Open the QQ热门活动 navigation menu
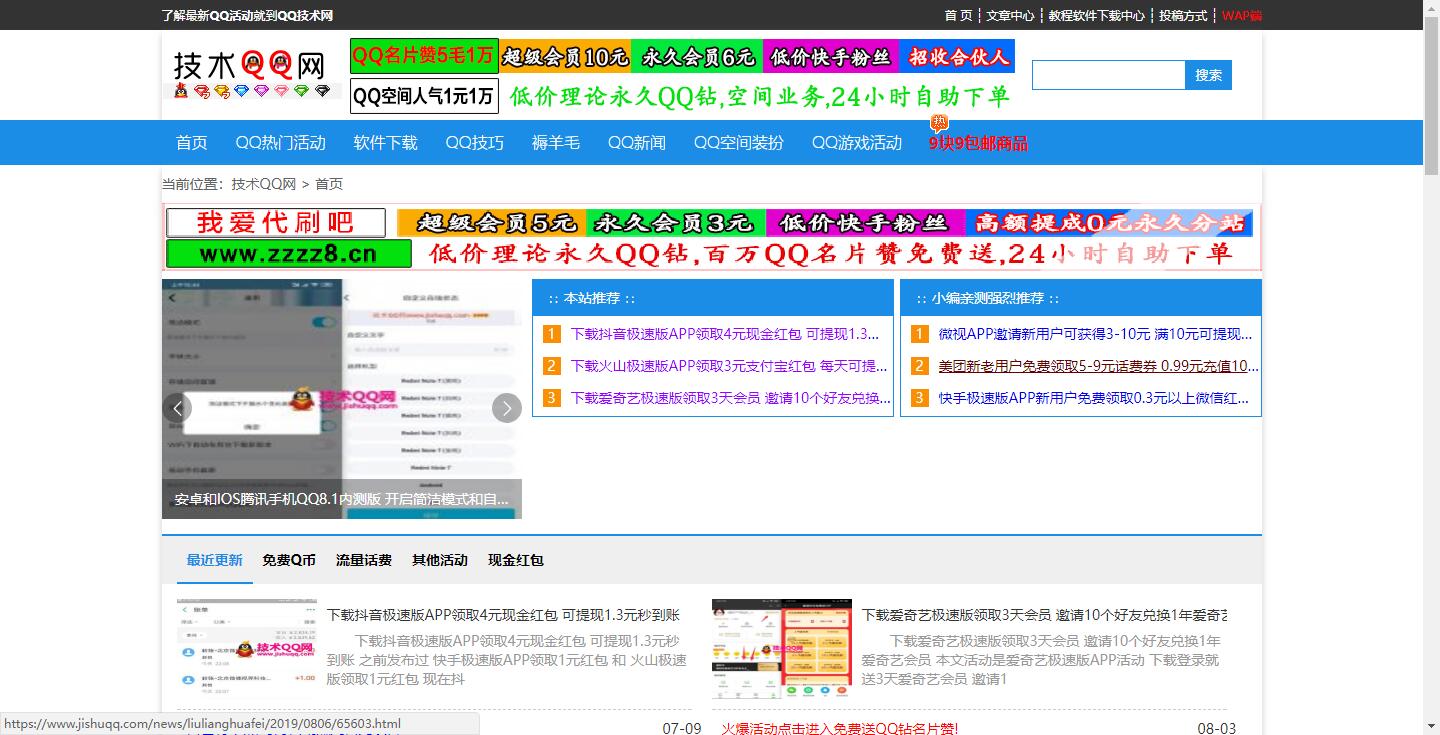Screen dimensions: 1440x735 click(280, 143)
